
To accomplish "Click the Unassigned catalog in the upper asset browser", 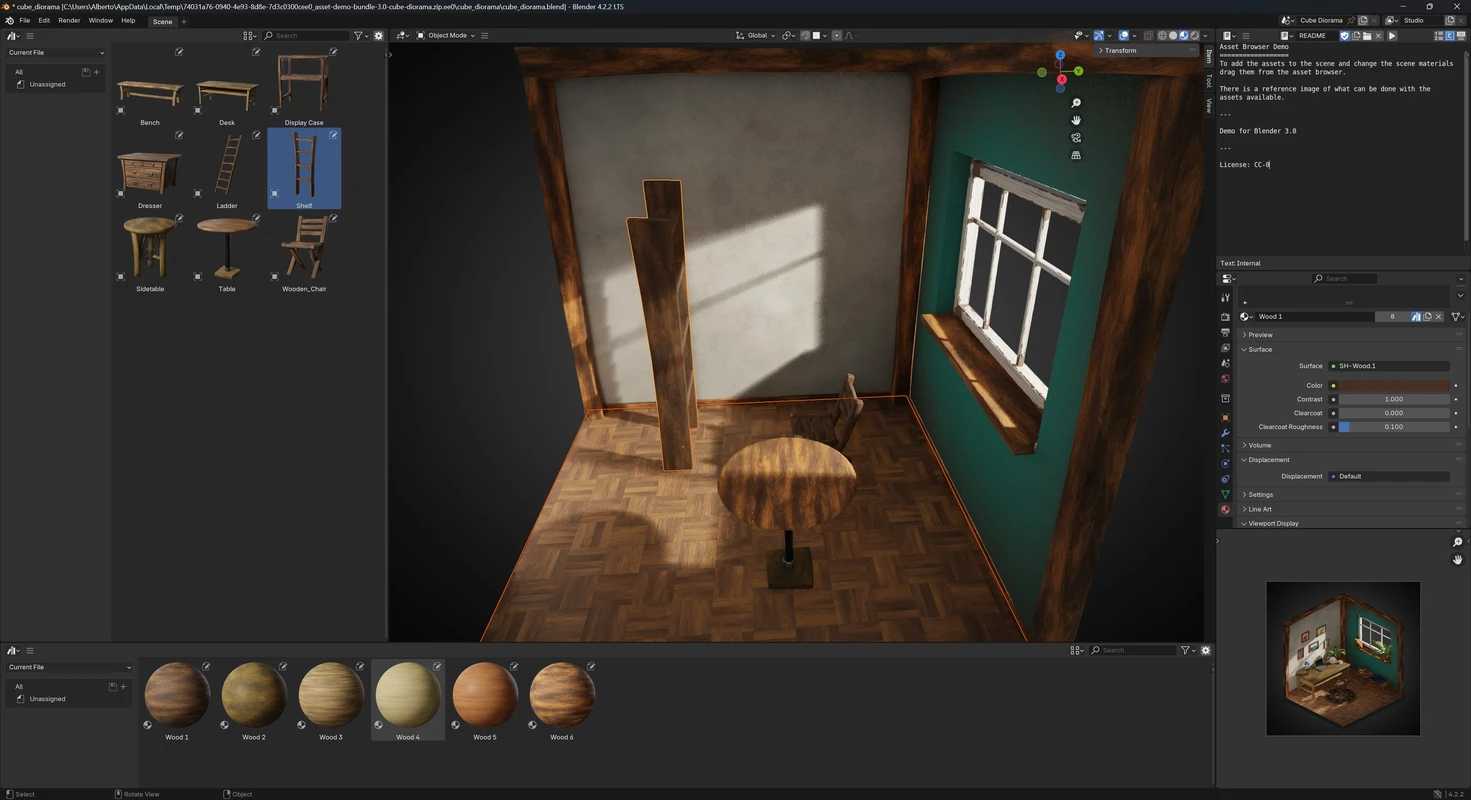I will pyautogui.click(x=47, y=84).
